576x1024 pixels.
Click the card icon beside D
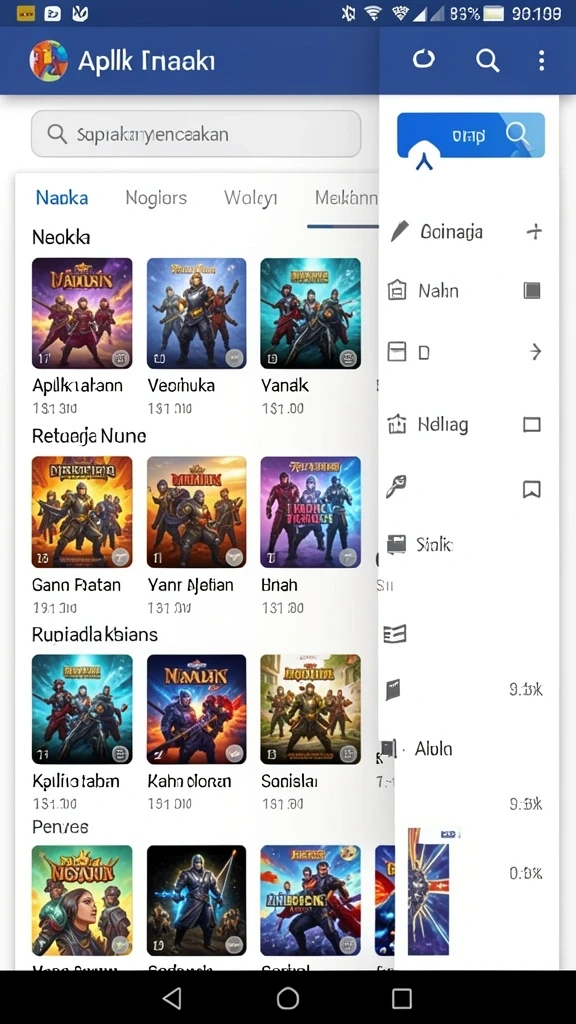point(397,352)
